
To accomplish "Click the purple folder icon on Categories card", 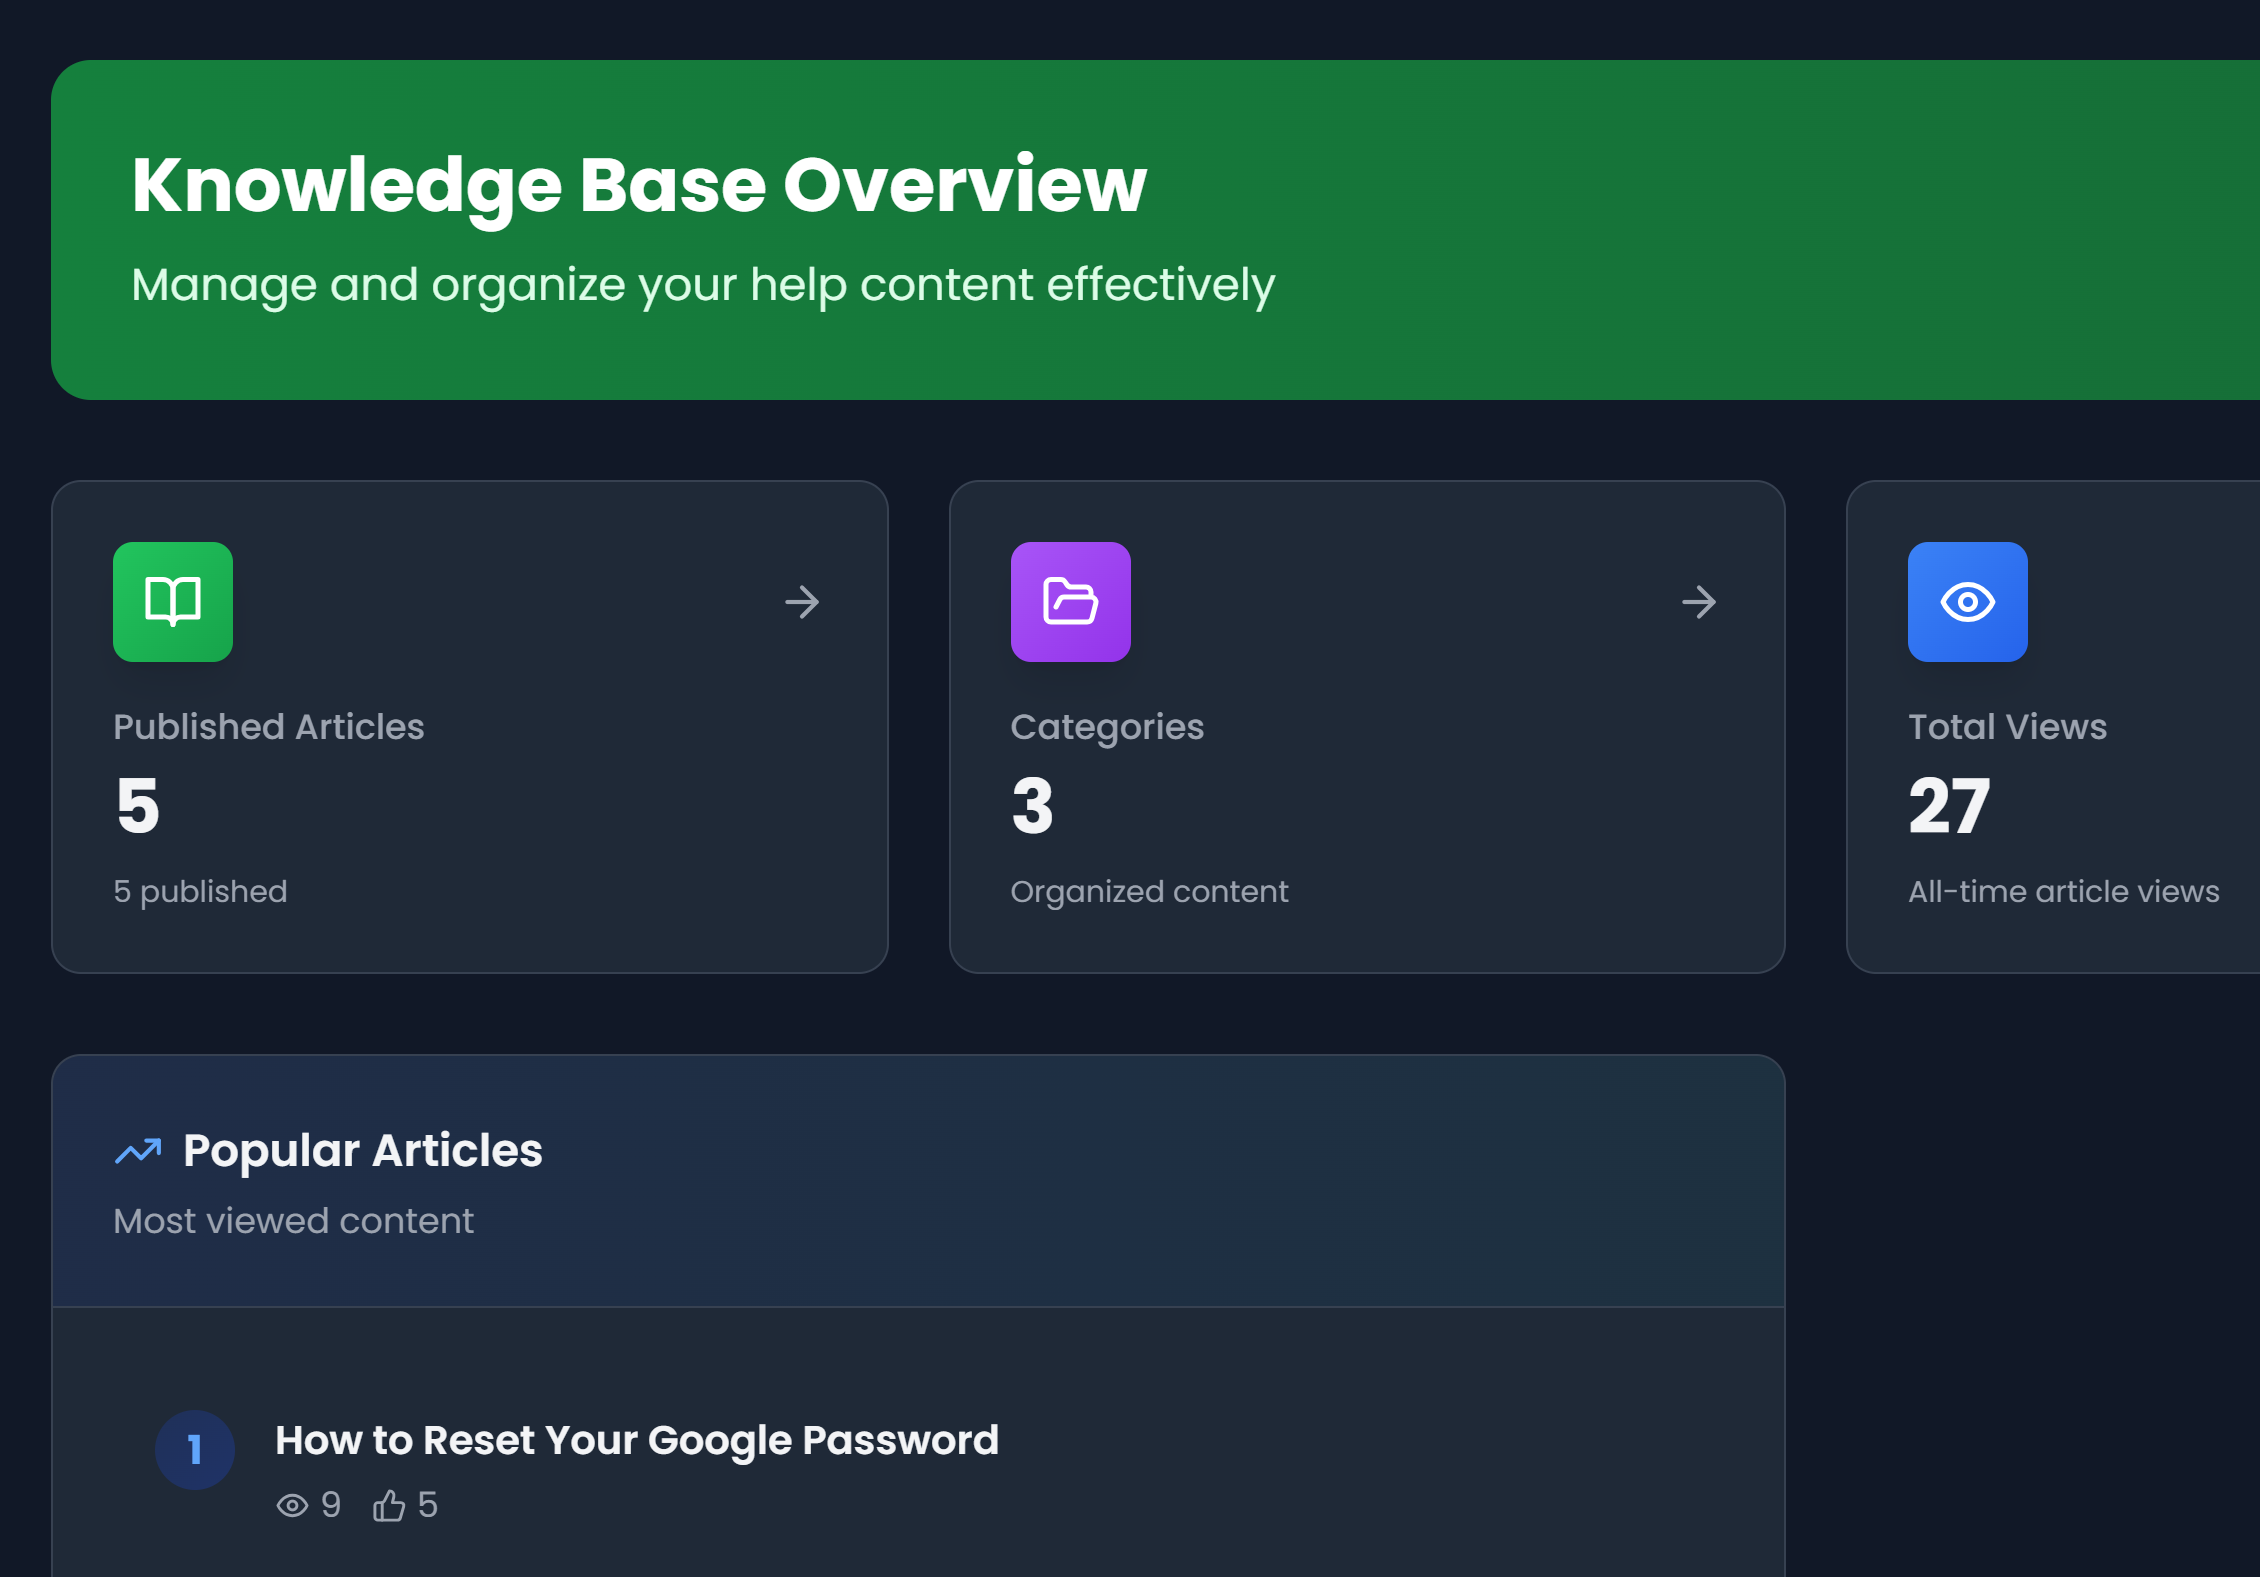I will click(1070, 602).
